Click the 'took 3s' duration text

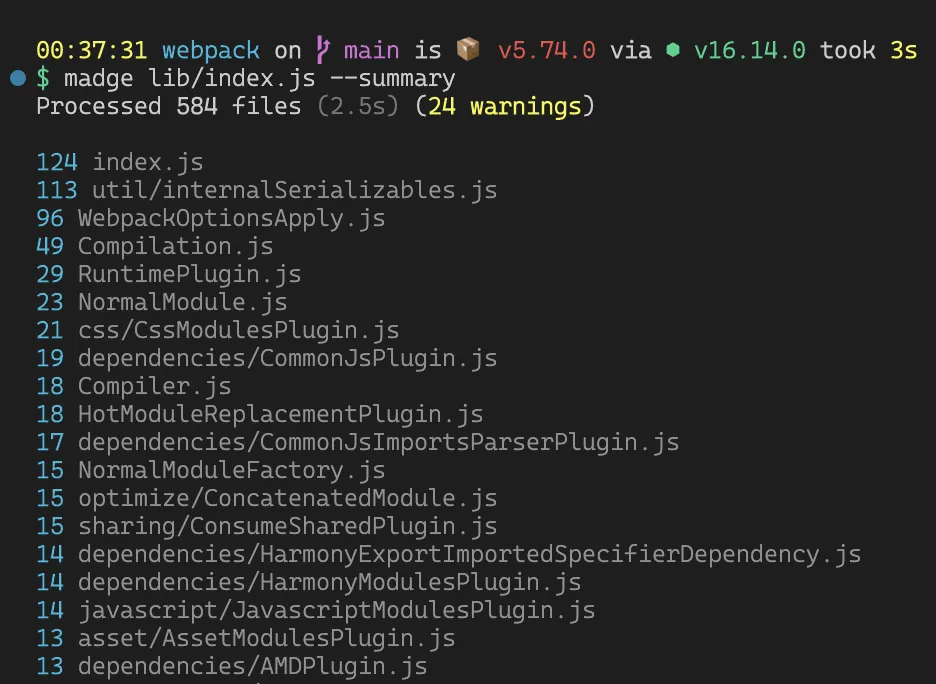pos(869,50)
